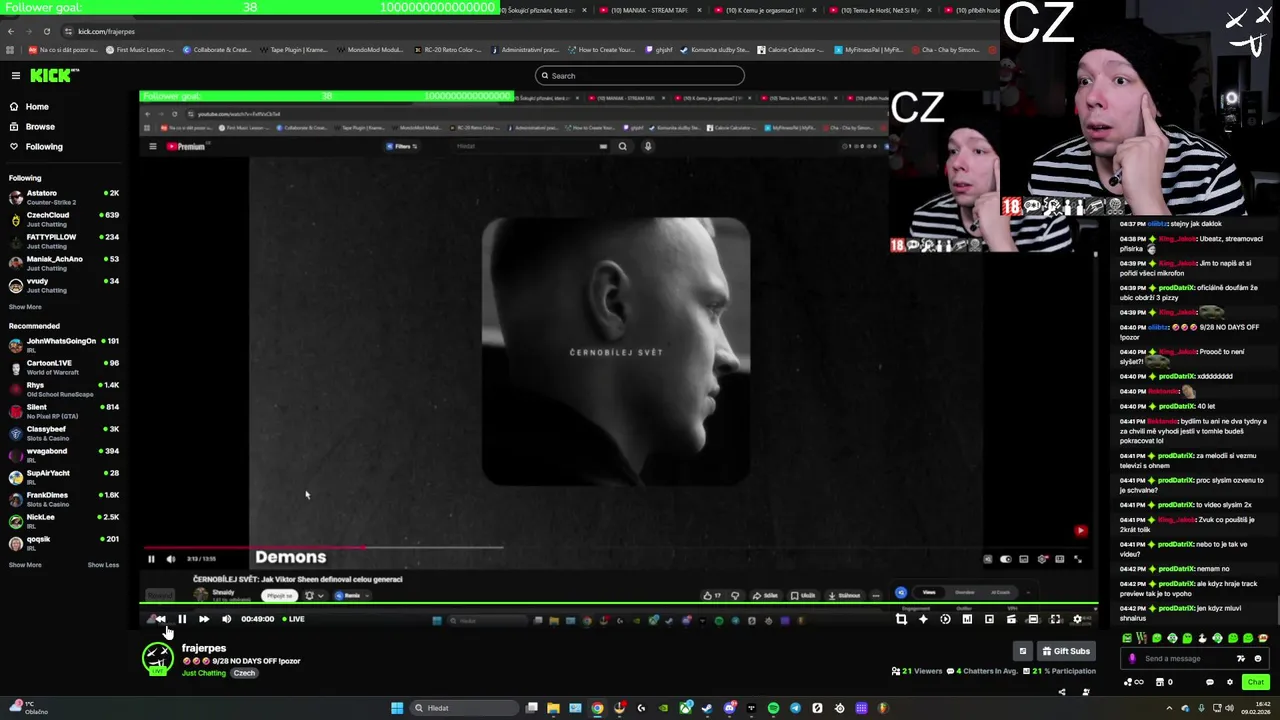Open chat settings gear icon

click(x=1230, y=682)
